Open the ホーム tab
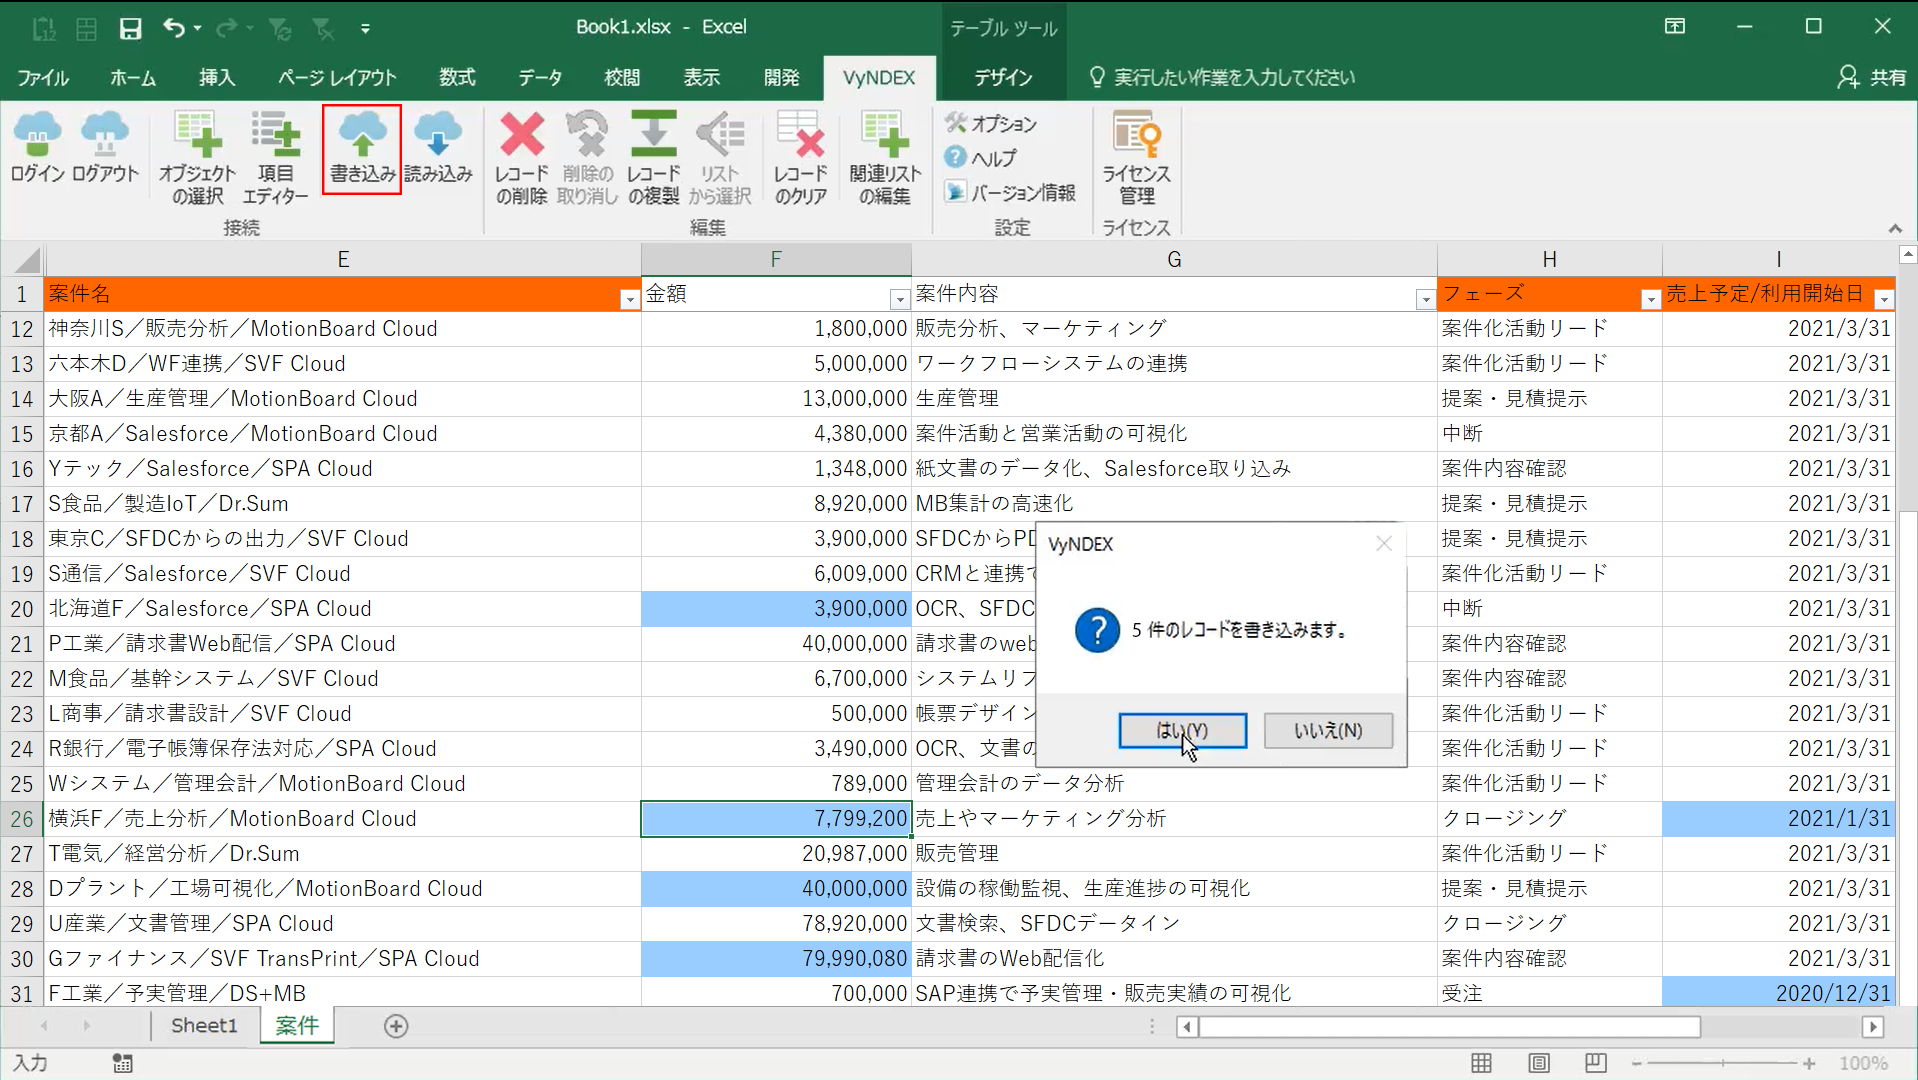 tap(133, 78)
